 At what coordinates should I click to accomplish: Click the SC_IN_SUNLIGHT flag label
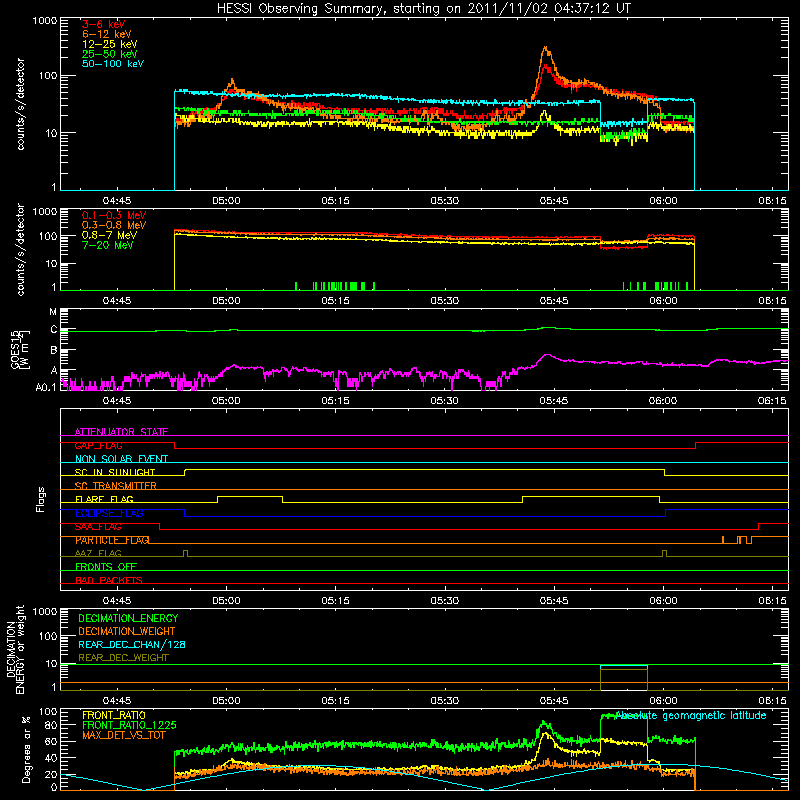115,472
